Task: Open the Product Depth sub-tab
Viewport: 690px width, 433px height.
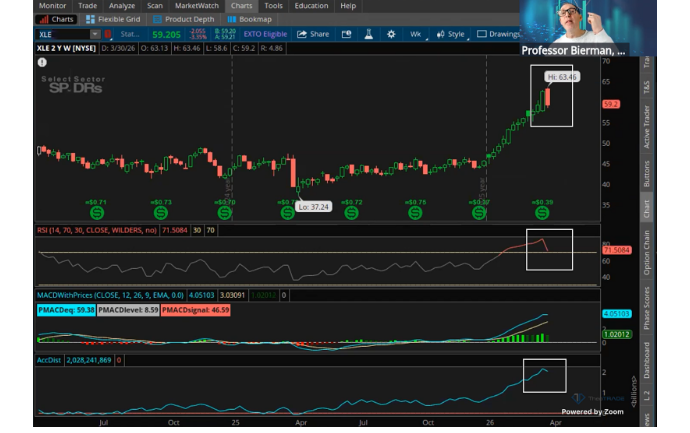Action: [184, 19]
